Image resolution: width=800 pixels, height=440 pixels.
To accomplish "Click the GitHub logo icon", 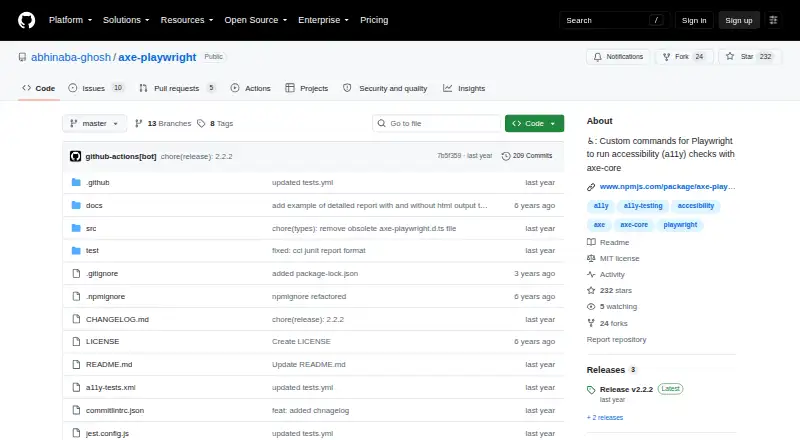I will click(x=27, y=20).
